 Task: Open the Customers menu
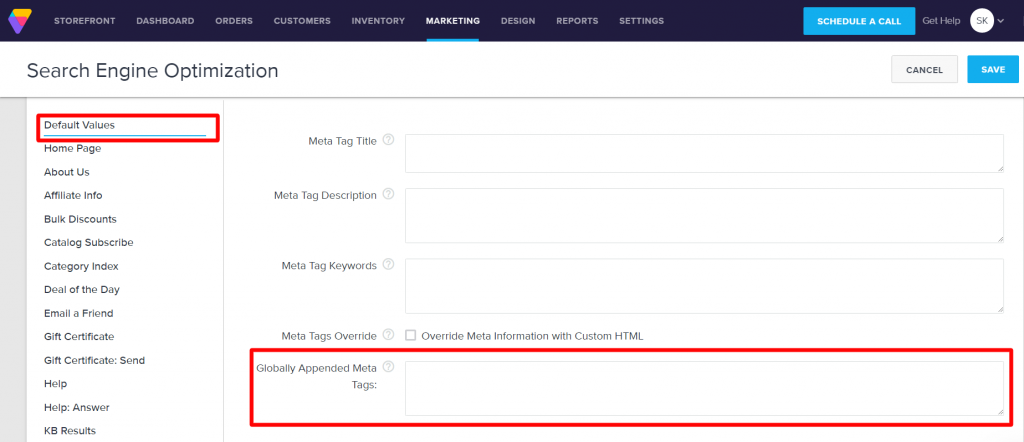302,21
